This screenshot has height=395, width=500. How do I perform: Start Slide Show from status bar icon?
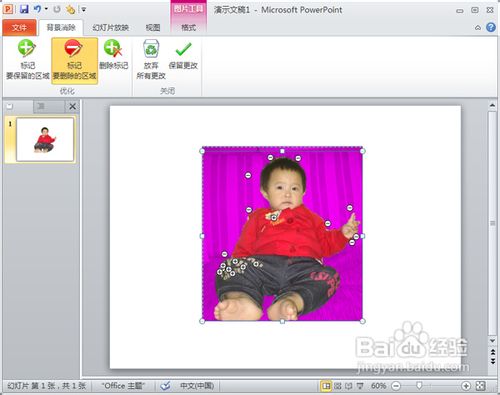(x=360, y=386)
